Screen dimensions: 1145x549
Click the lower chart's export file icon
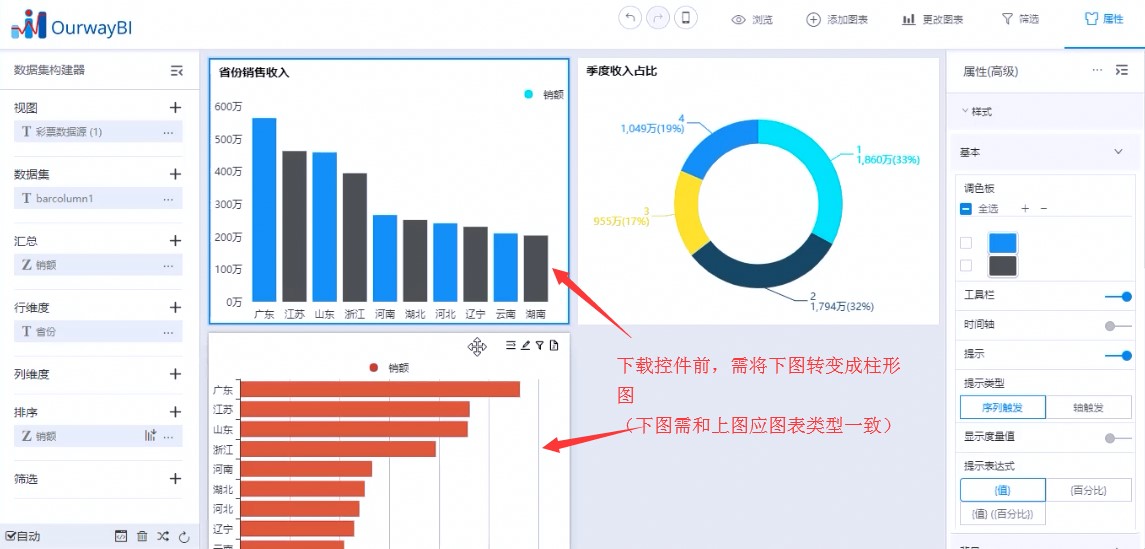554,345
